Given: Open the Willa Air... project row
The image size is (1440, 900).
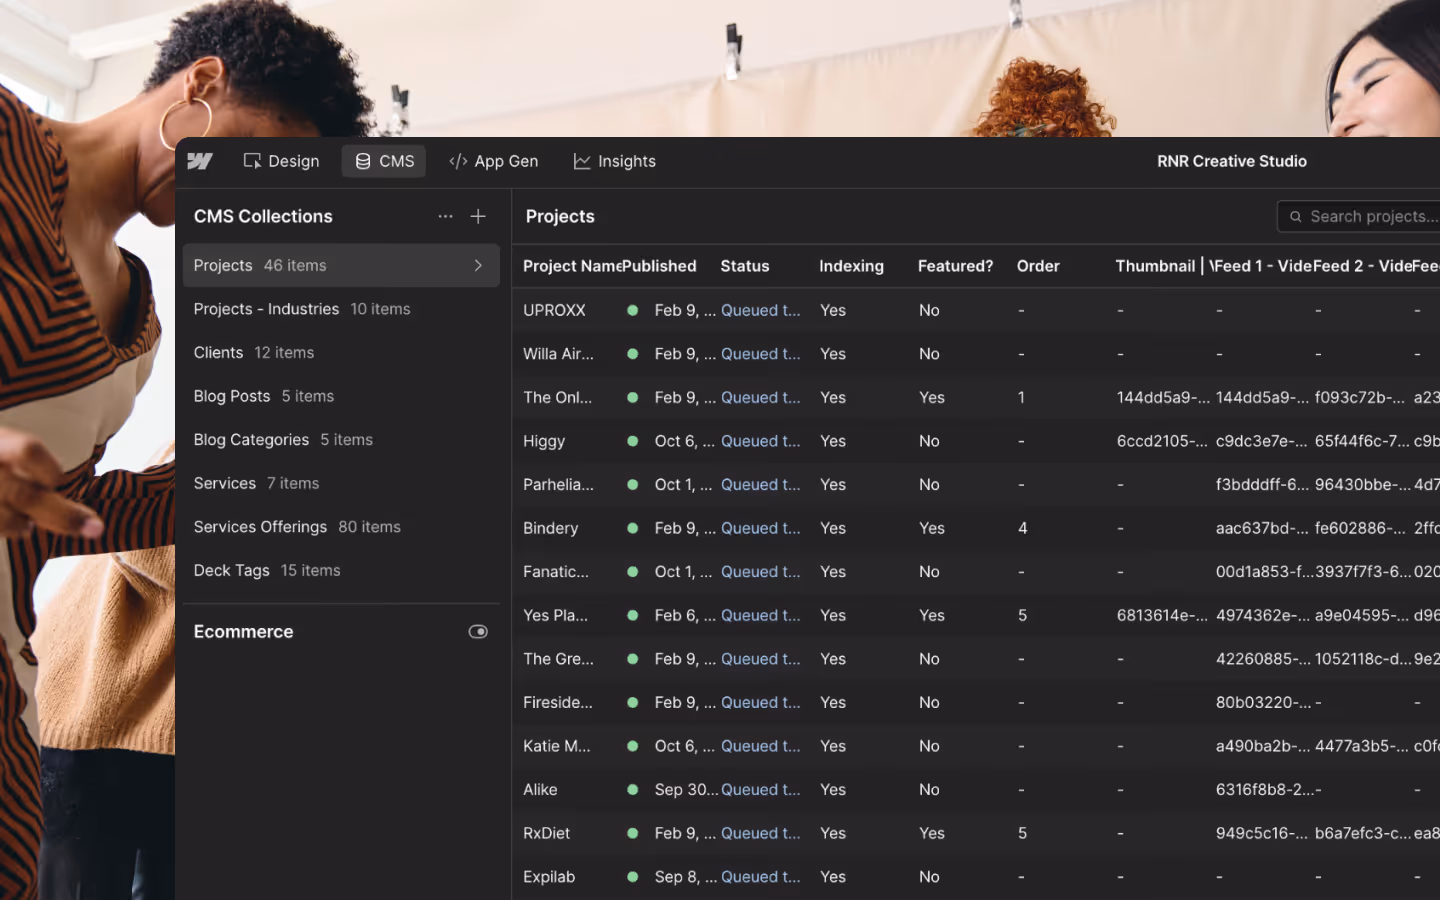Looking at the screenshot, I should tap(976, 354).
